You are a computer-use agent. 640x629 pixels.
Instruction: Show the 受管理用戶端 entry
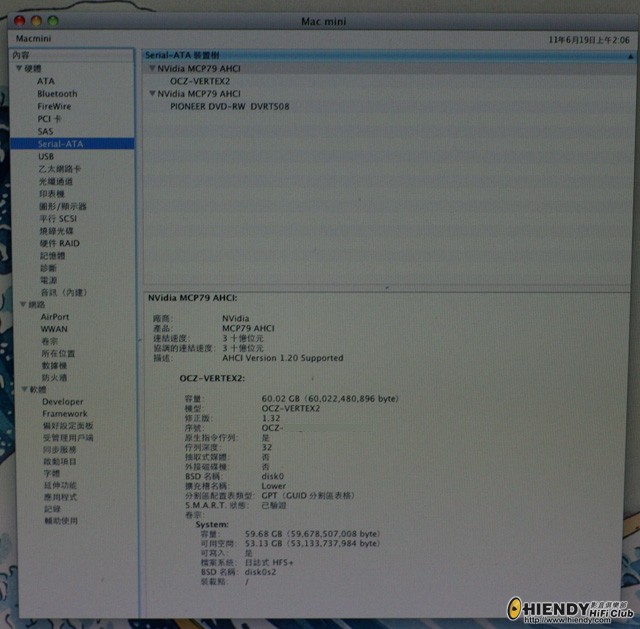[68, 438]
